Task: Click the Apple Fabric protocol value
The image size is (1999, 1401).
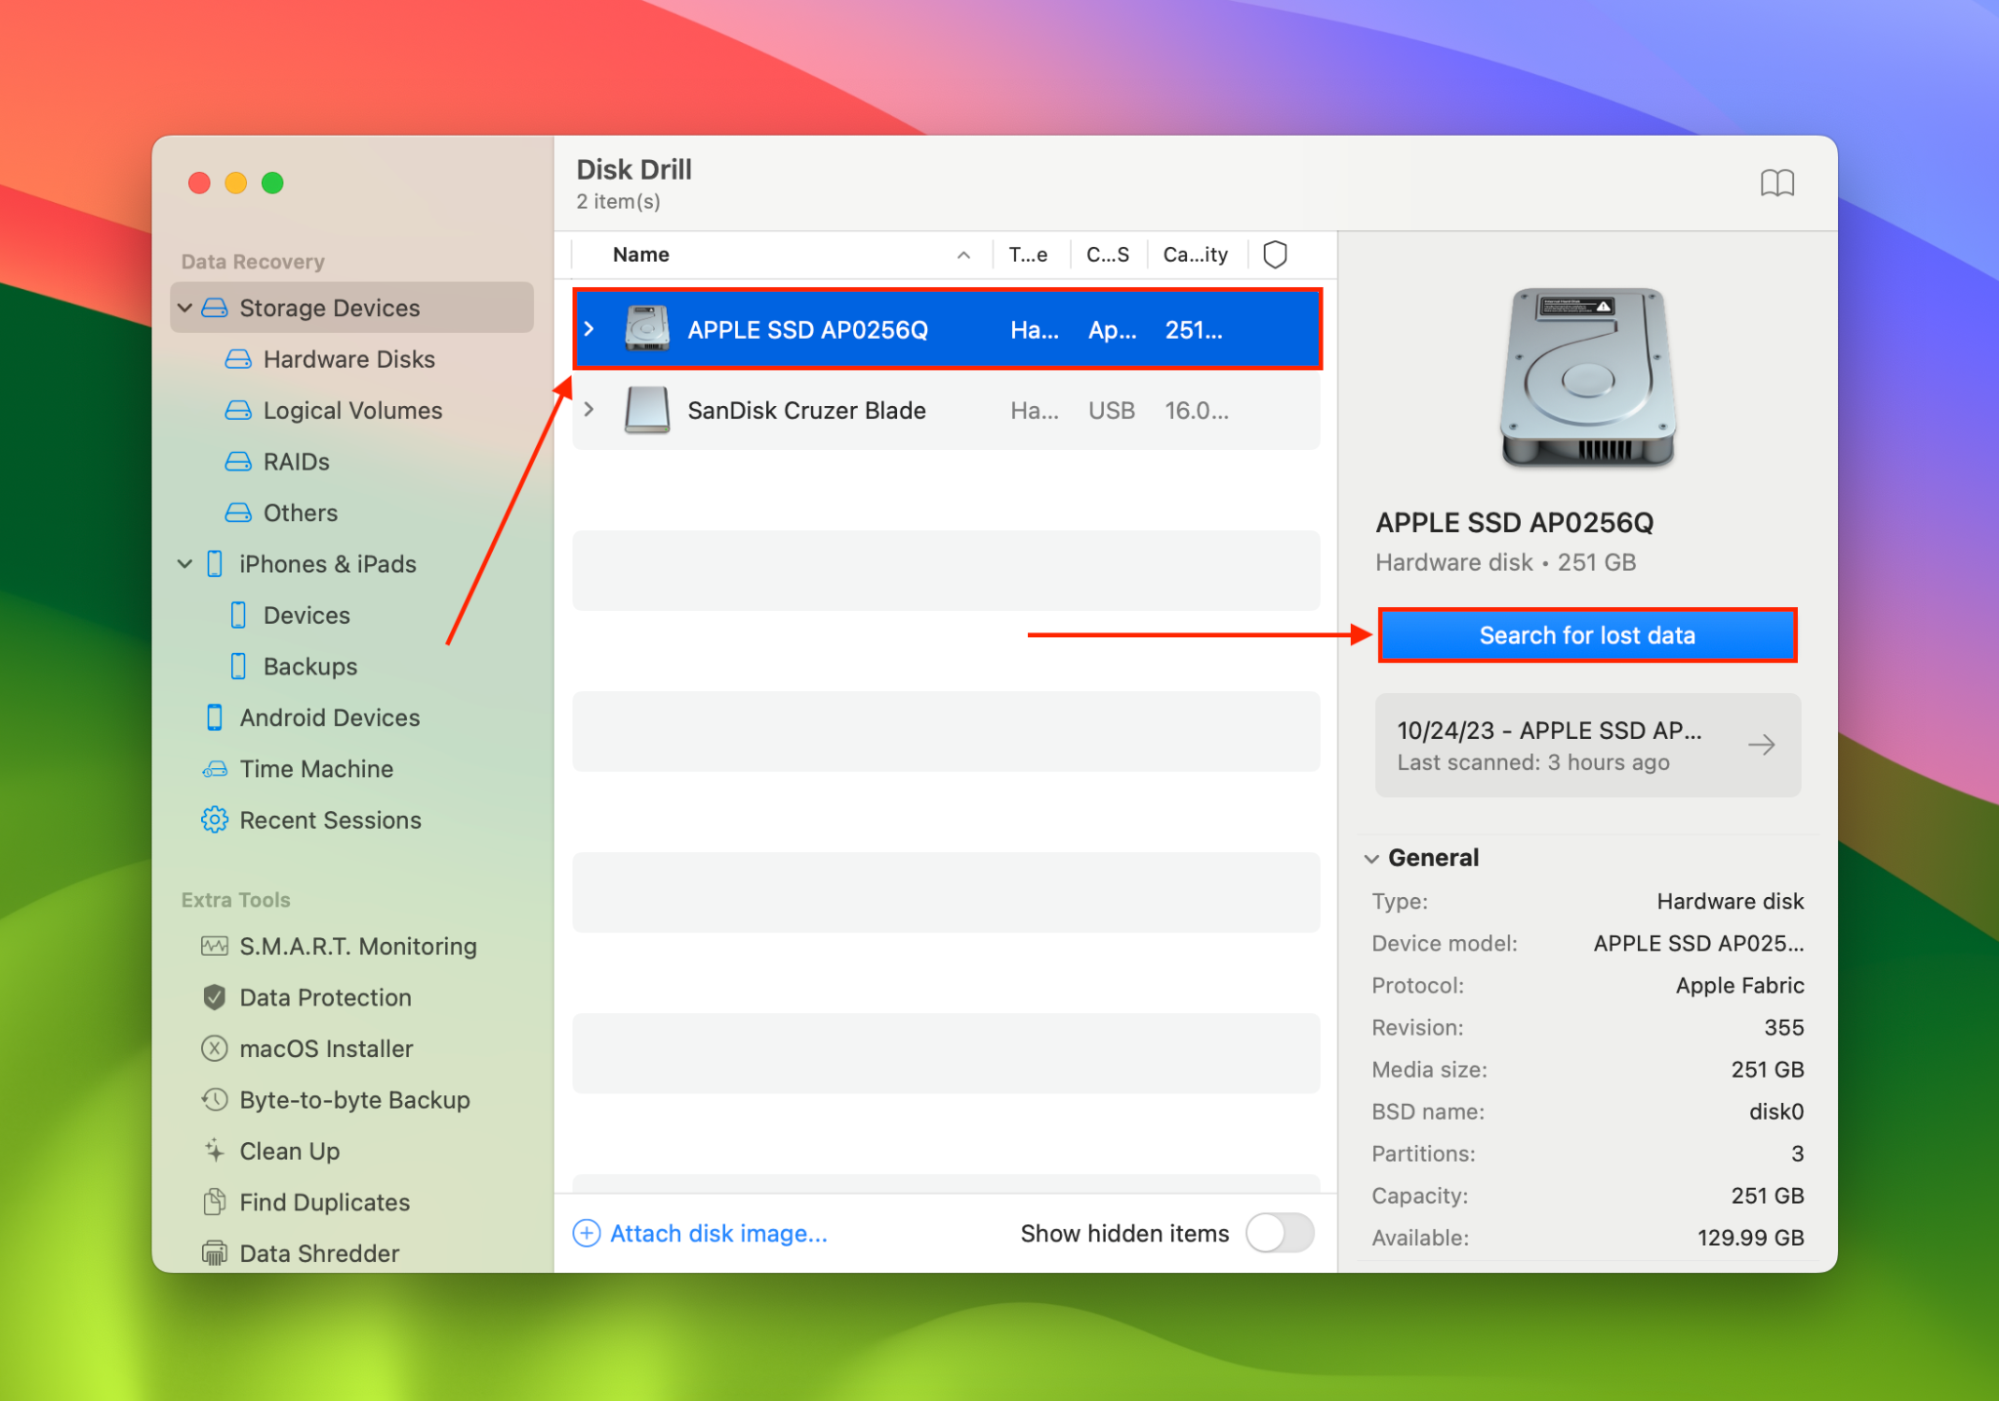Action: click(1740, 985)
